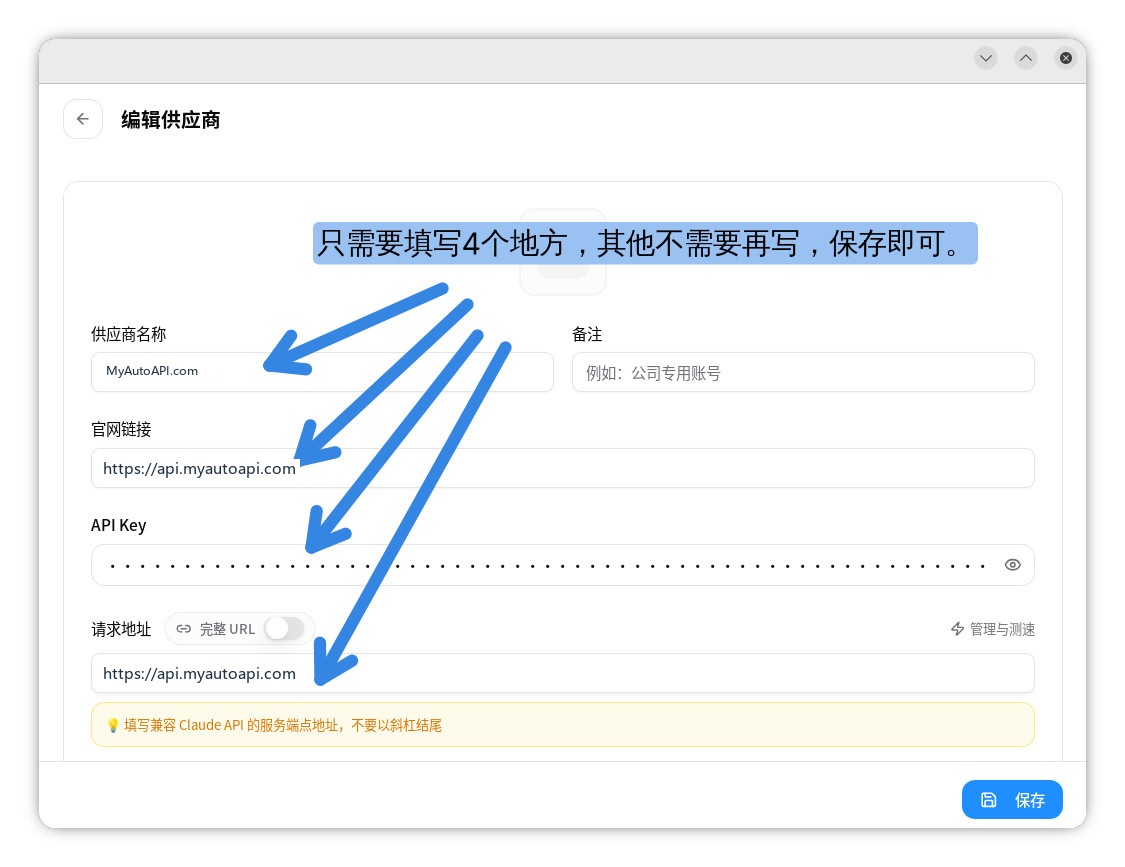Edit the 官网链接 URL field
This screenshot has width=1125, height=867.
point(562,469)
